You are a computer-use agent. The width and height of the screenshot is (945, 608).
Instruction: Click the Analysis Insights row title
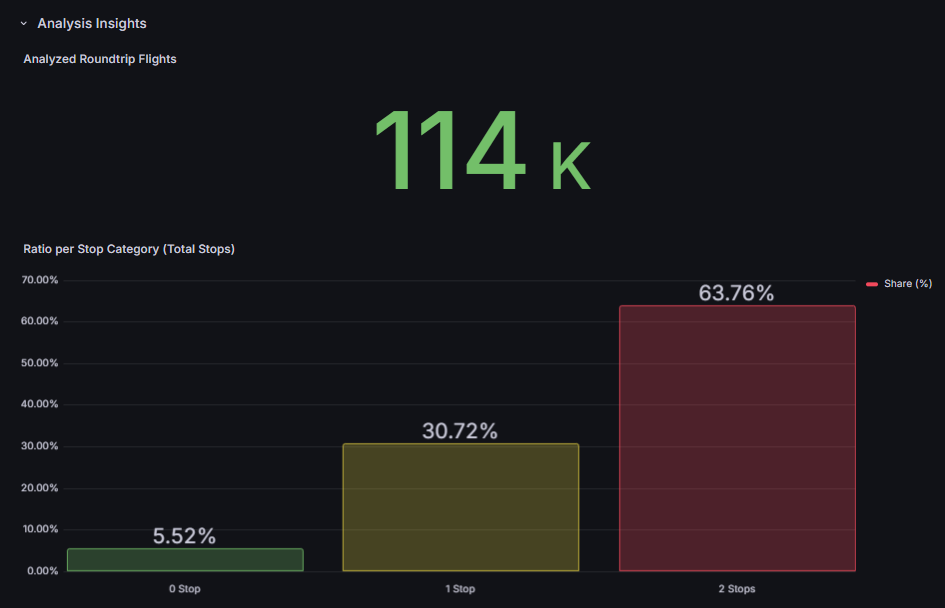coord(92,23)
